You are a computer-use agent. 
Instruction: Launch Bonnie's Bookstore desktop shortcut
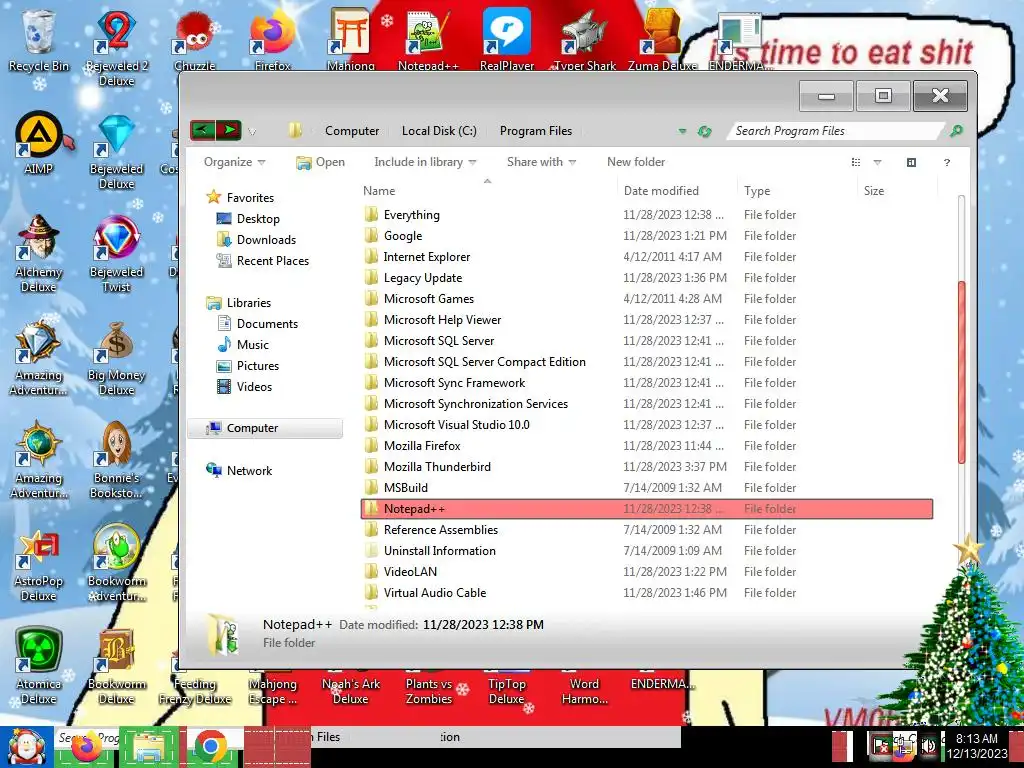(116, 461)
